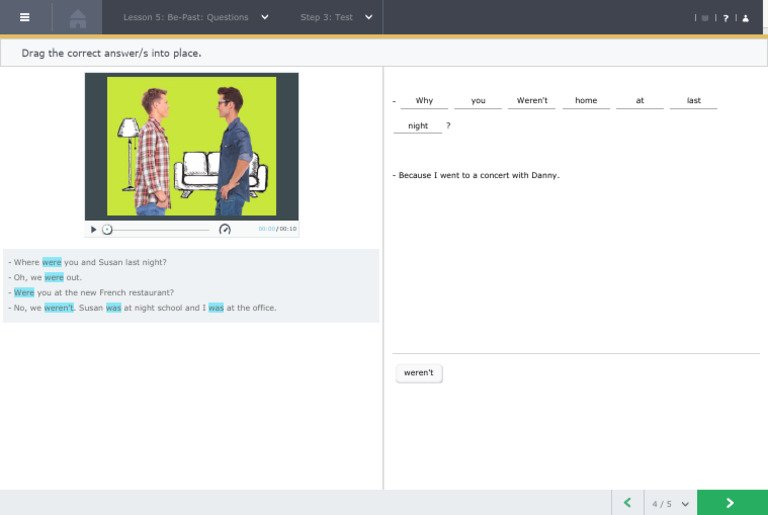Click the grayed-out icon left of help
768x515 pixels.
(x=705, y=18)
